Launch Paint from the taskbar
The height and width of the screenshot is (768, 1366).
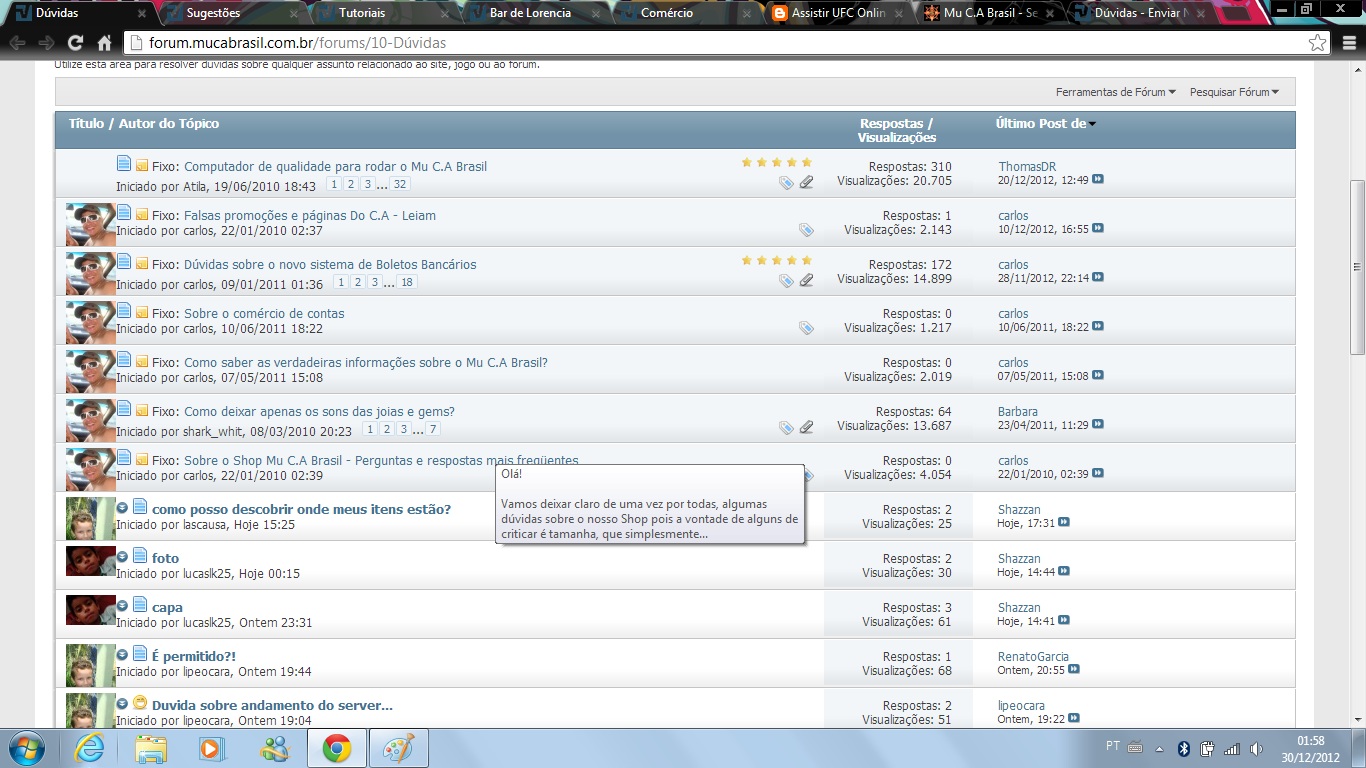point(398,748)
